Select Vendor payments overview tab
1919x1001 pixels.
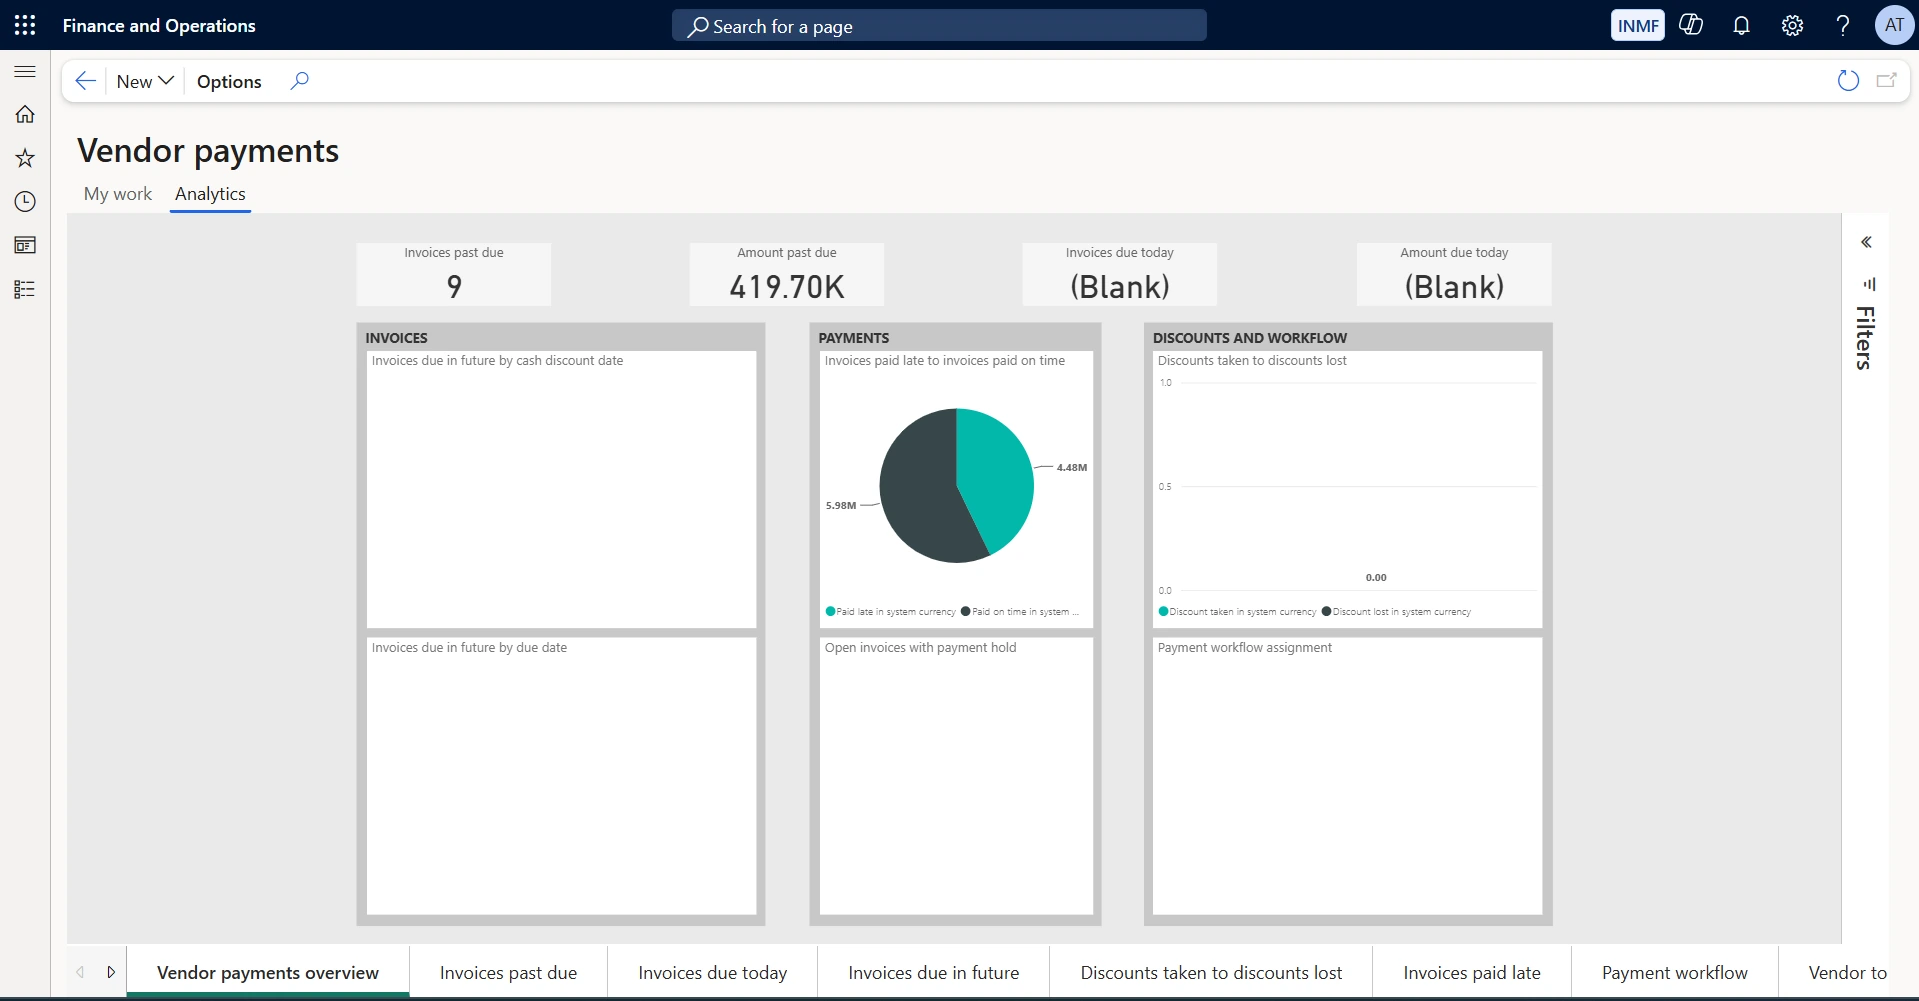268,972
